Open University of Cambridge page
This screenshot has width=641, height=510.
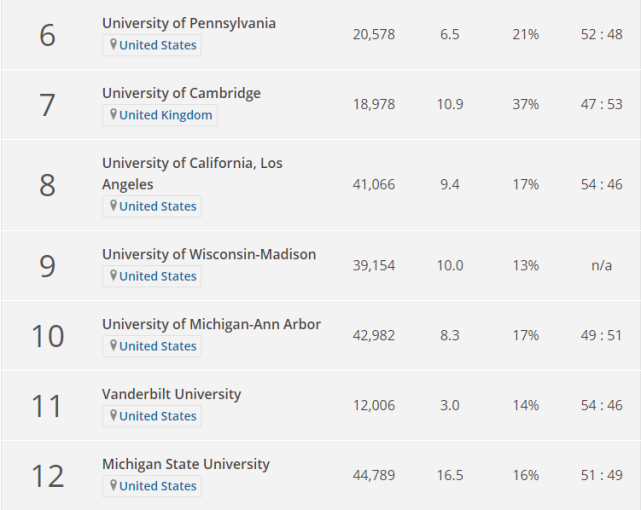(181, 93)
